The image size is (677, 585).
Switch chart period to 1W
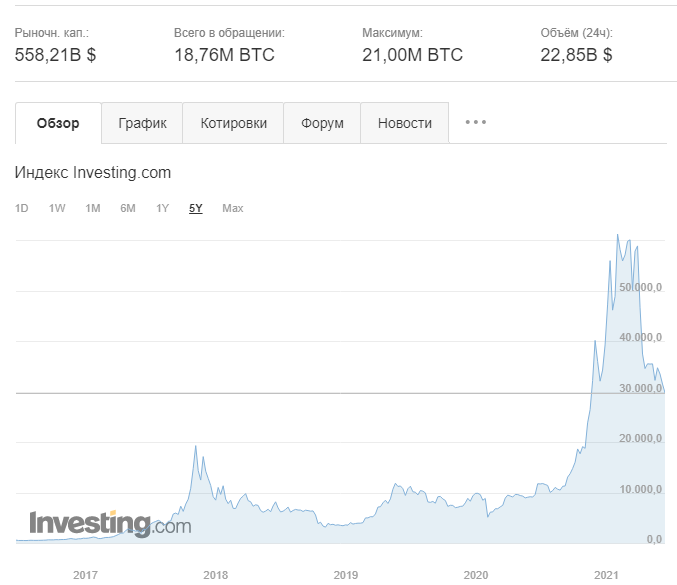coord(57,208)
